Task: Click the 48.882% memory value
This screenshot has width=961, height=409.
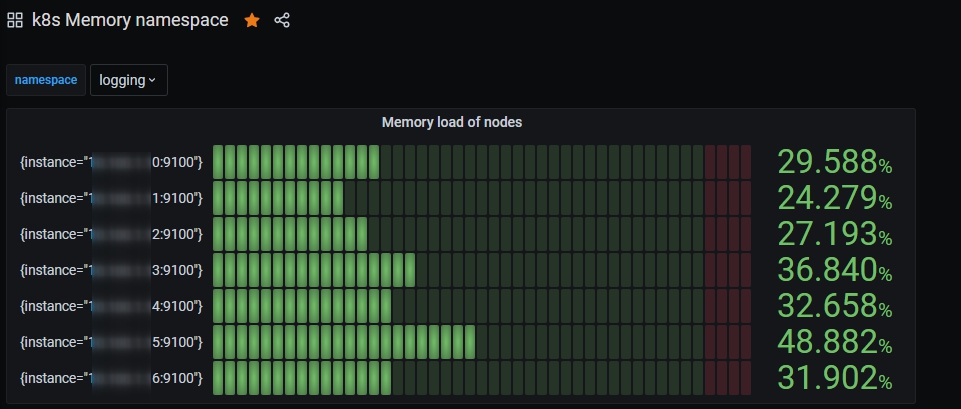Action: (834, 342)
